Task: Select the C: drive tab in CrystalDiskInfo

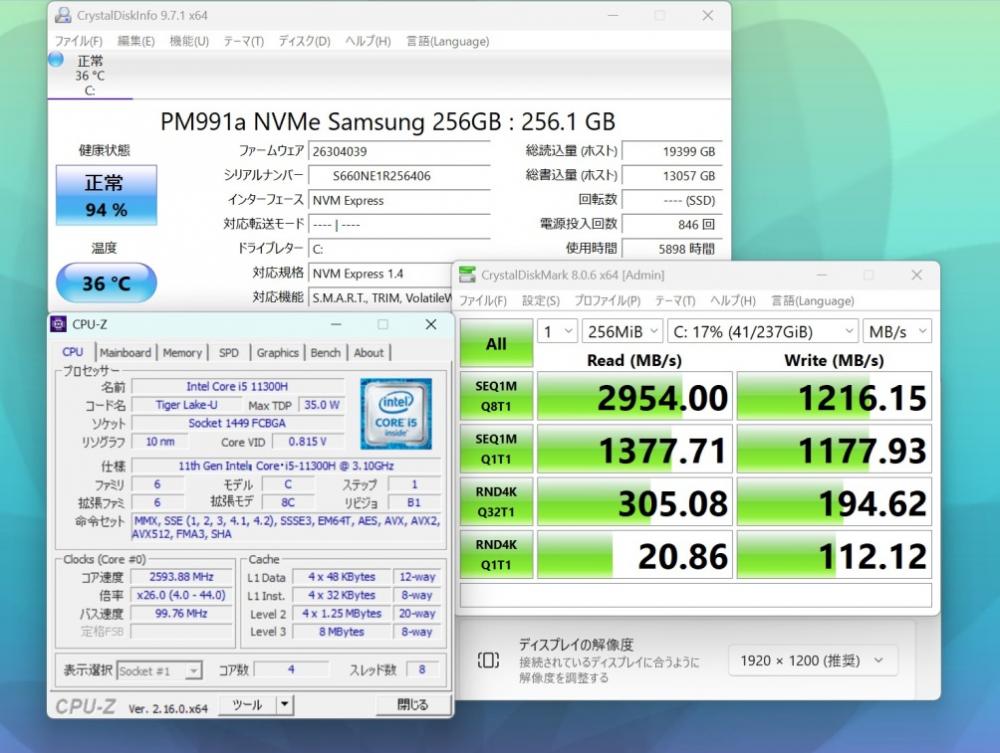Action: pos(90,75)
